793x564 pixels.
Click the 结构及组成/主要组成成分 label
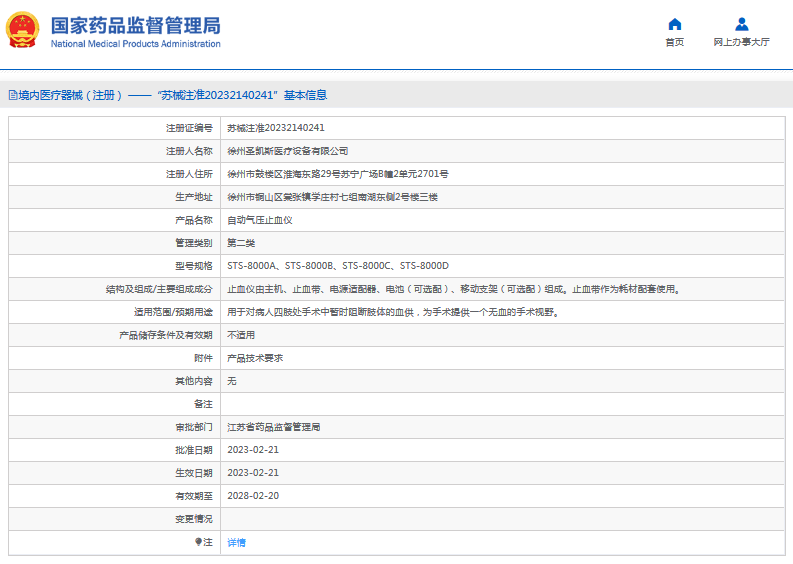159,289
